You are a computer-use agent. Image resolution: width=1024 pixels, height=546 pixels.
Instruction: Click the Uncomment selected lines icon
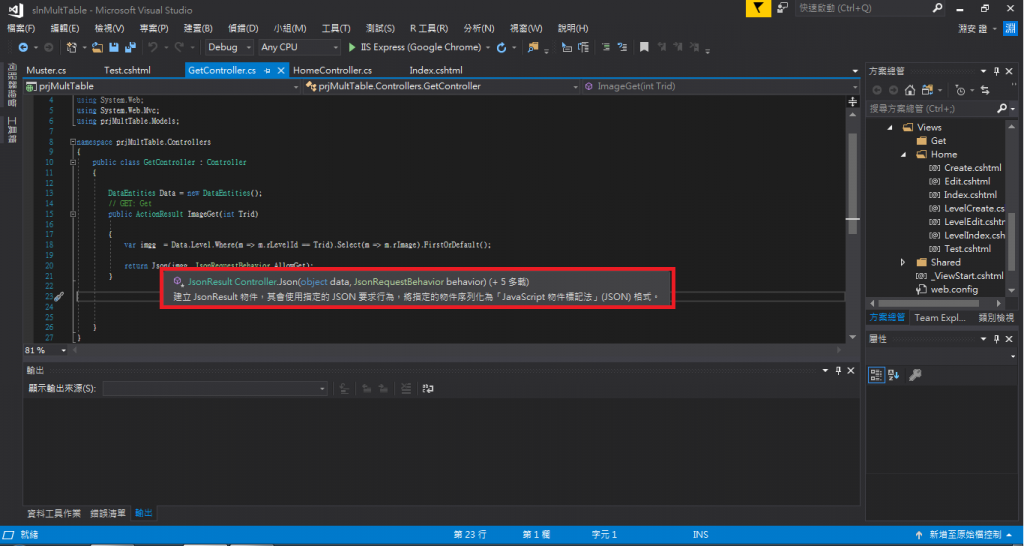tap(622, 47)
